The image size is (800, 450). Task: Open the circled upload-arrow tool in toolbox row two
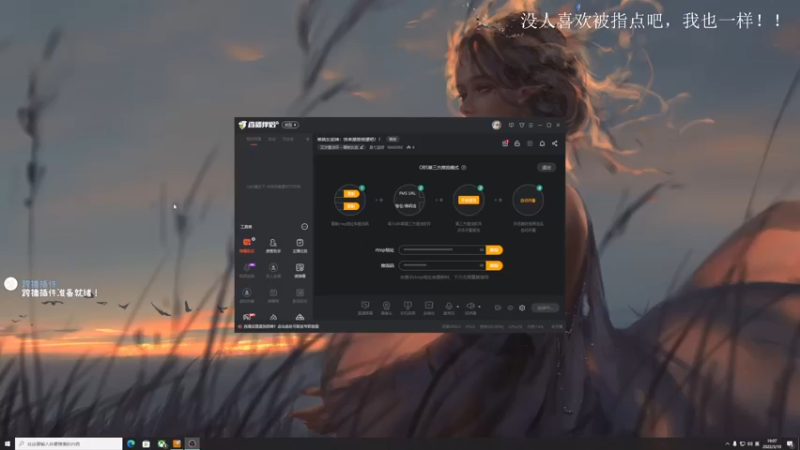point(273,270)
